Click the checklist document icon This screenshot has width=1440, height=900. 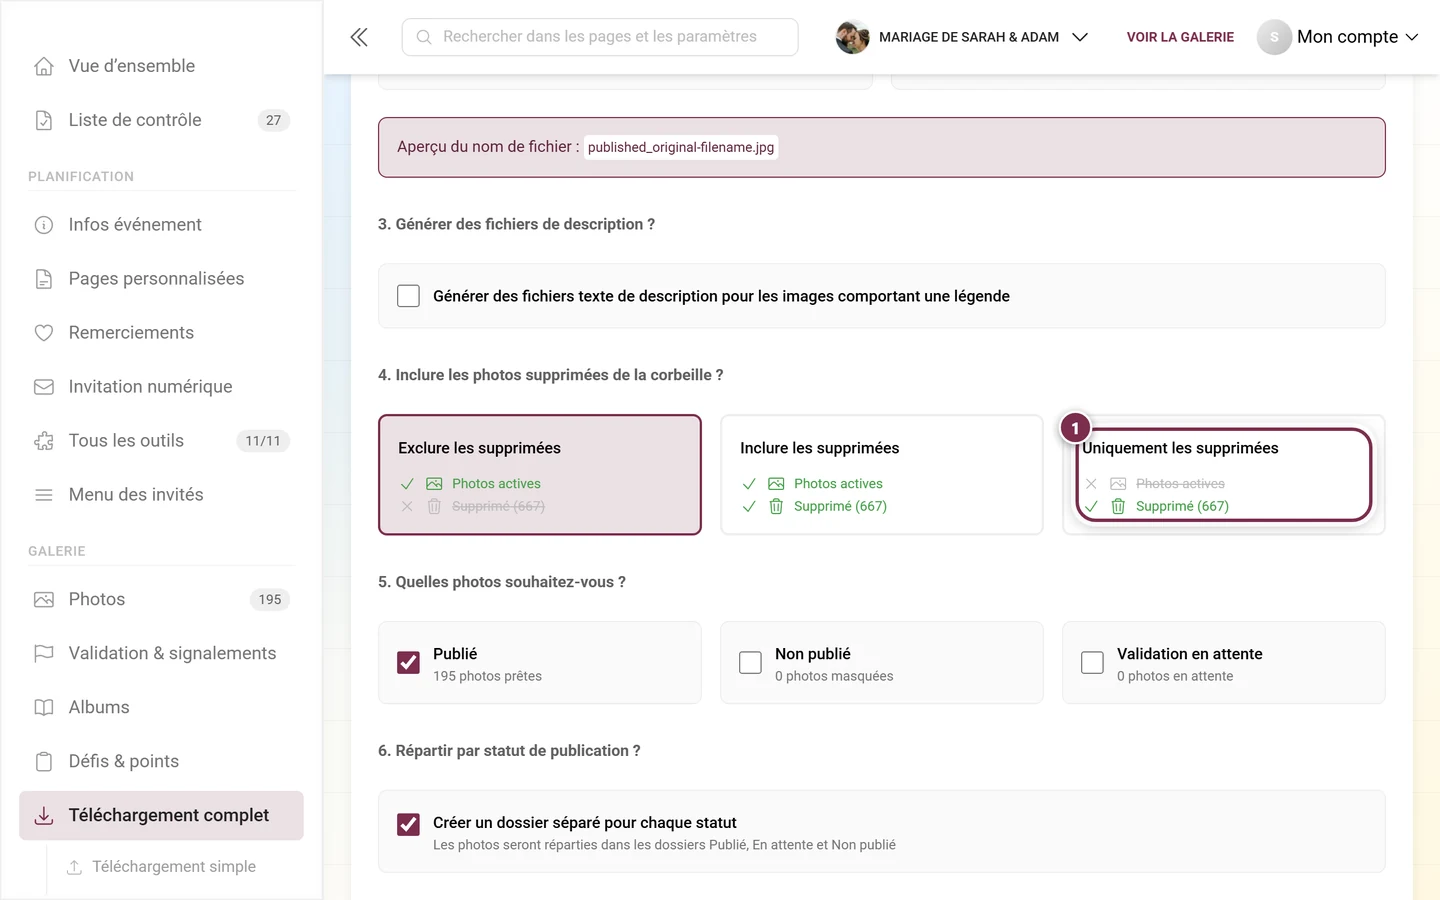(44, 120)
